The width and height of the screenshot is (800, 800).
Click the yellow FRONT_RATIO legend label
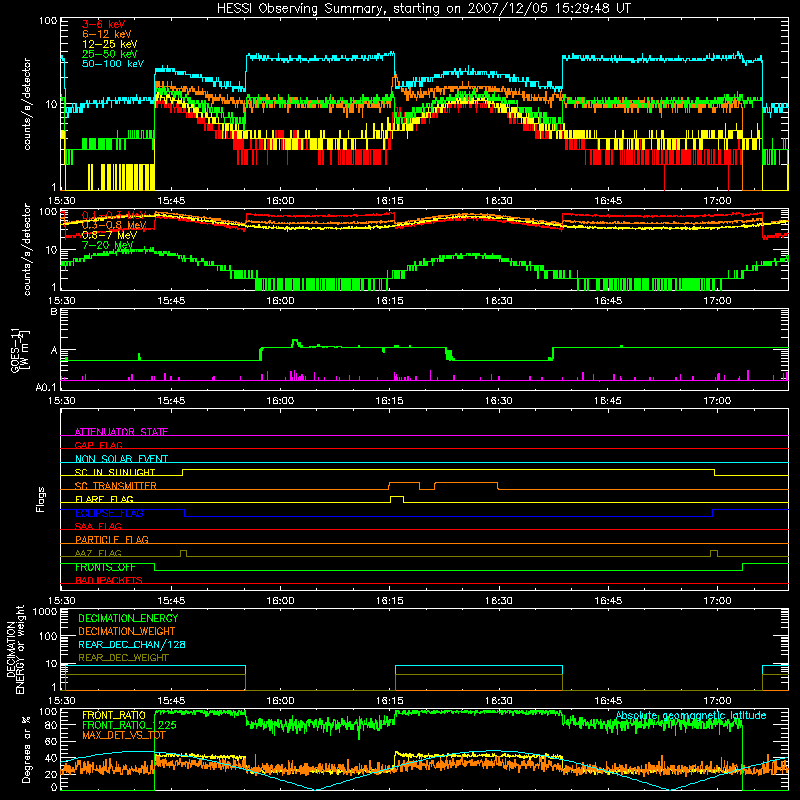tap(114, 715)
